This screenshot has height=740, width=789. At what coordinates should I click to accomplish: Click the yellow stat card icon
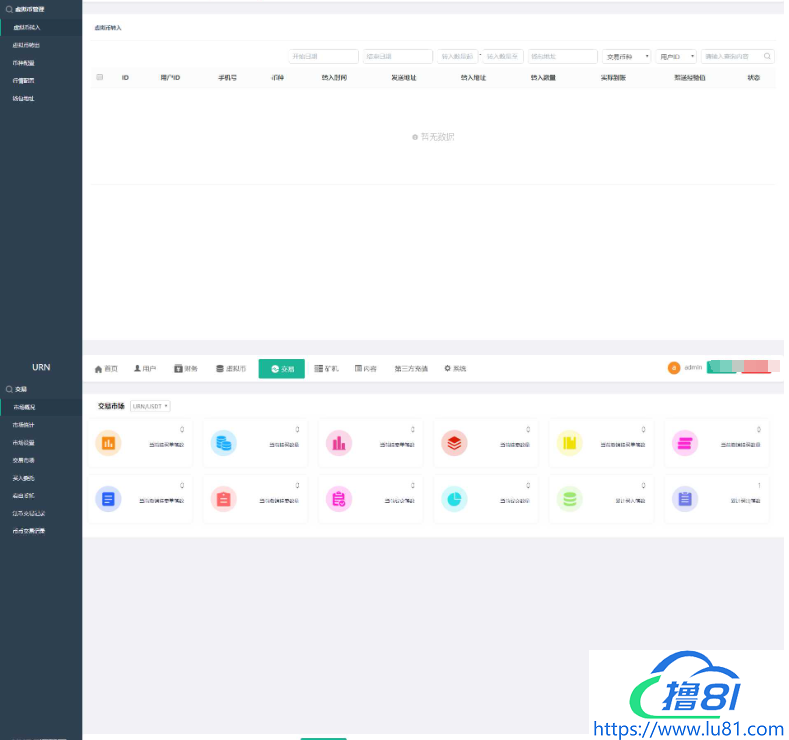(x=569, y=442)
